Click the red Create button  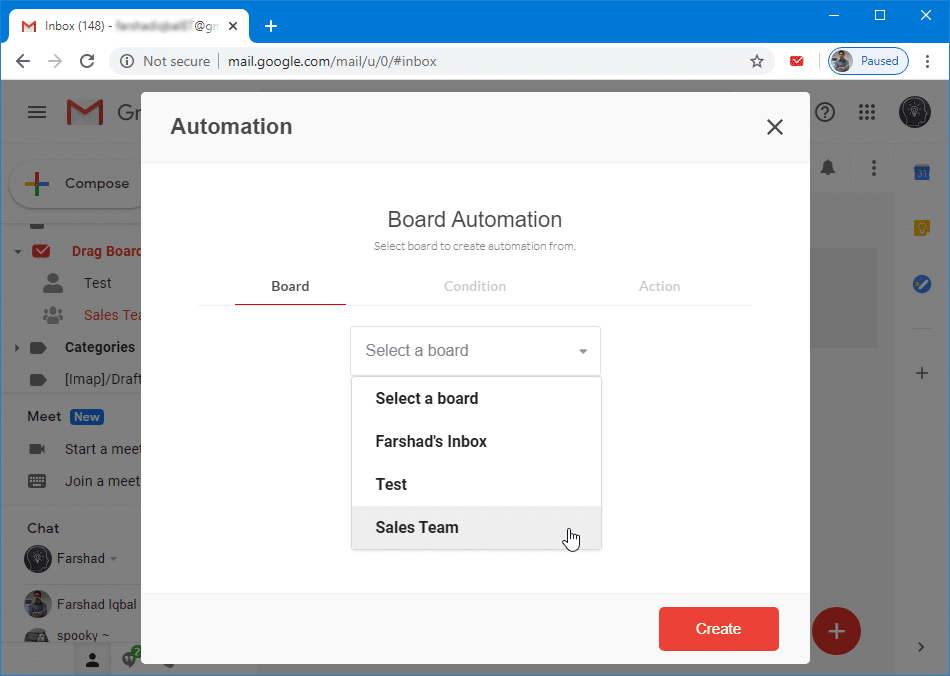pyautogui.click(x=718, y=629)
